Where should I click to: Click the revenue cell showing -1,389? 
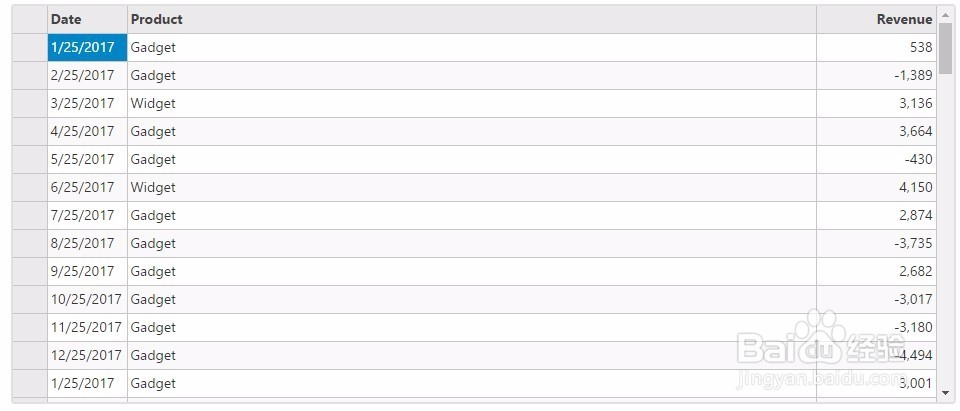pos(876,75)
